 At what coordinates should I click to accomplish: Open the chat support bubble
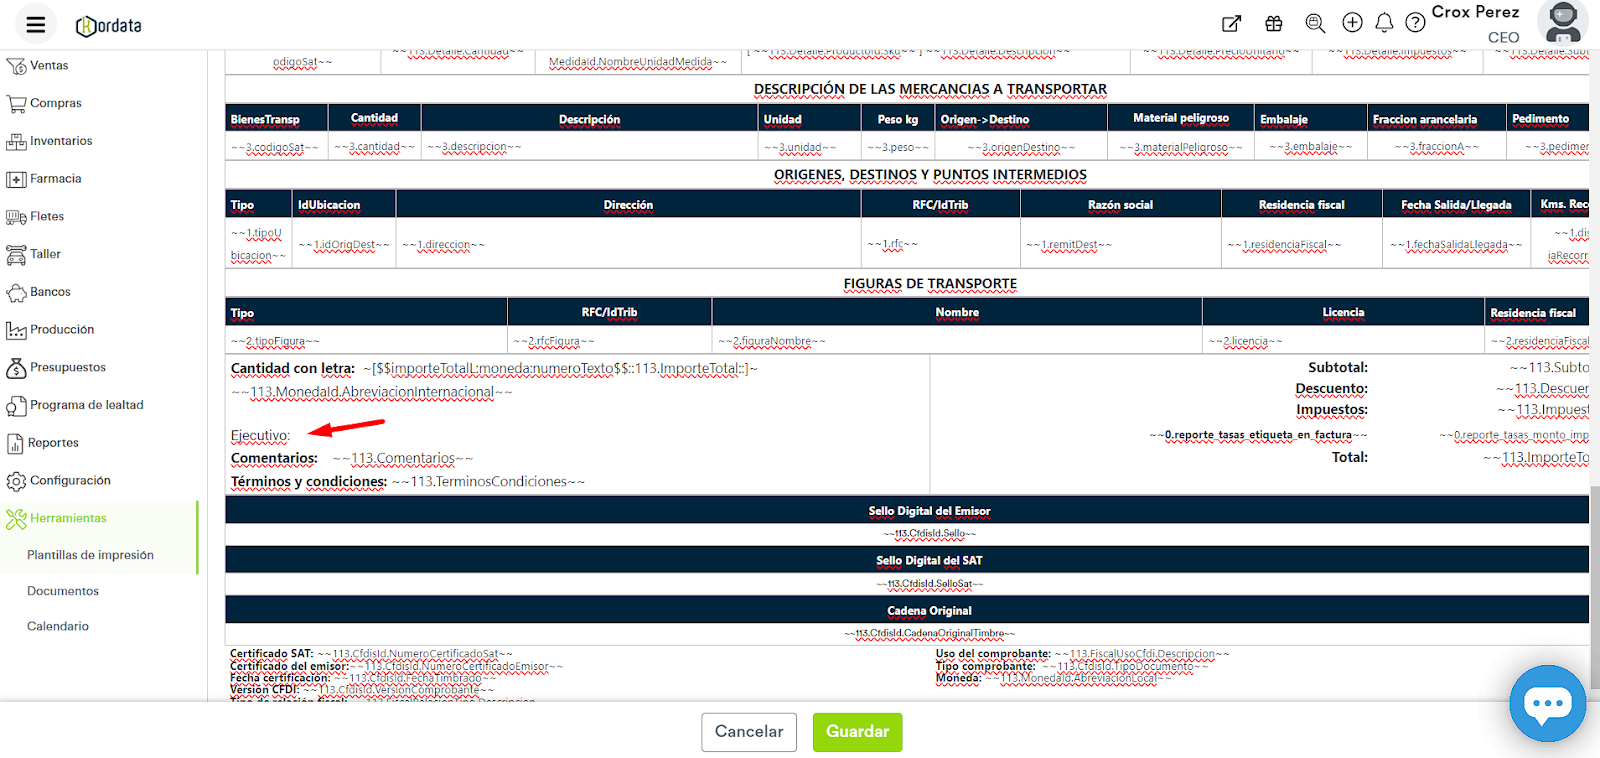[1547, 704]
